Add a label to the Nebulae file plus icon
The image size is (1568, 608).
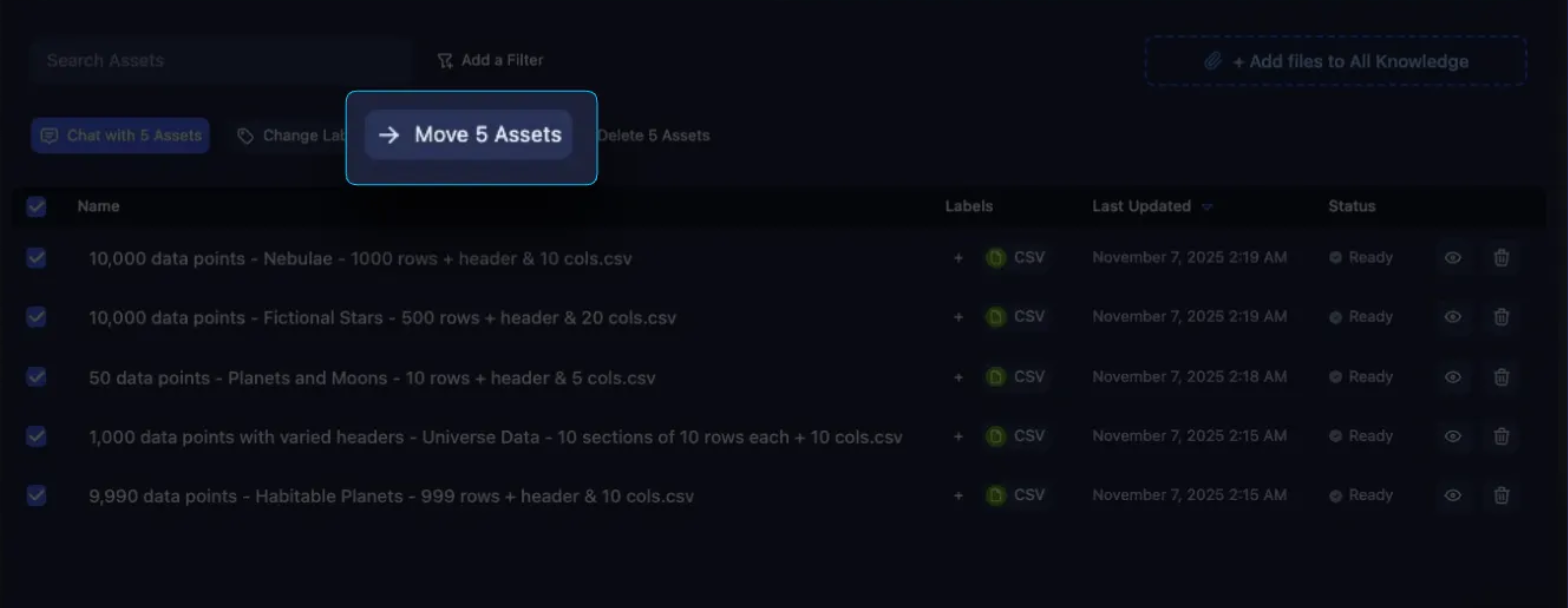coord(958,258)
